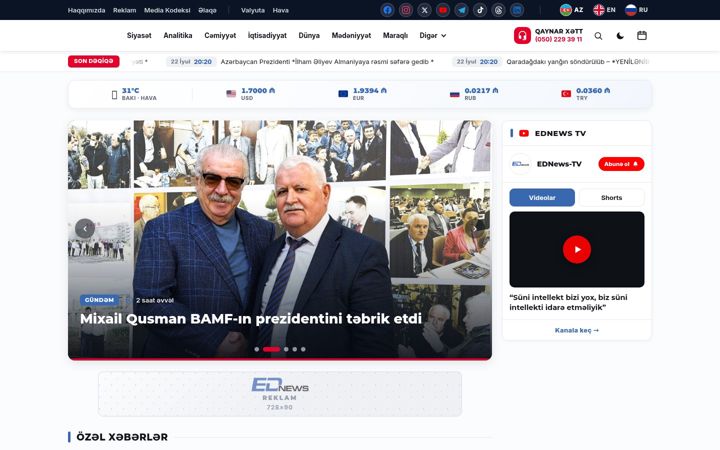Open the Telegram social icon
Image resolution: width=720 pixels, height=450 pixels.
pos(461,10)
